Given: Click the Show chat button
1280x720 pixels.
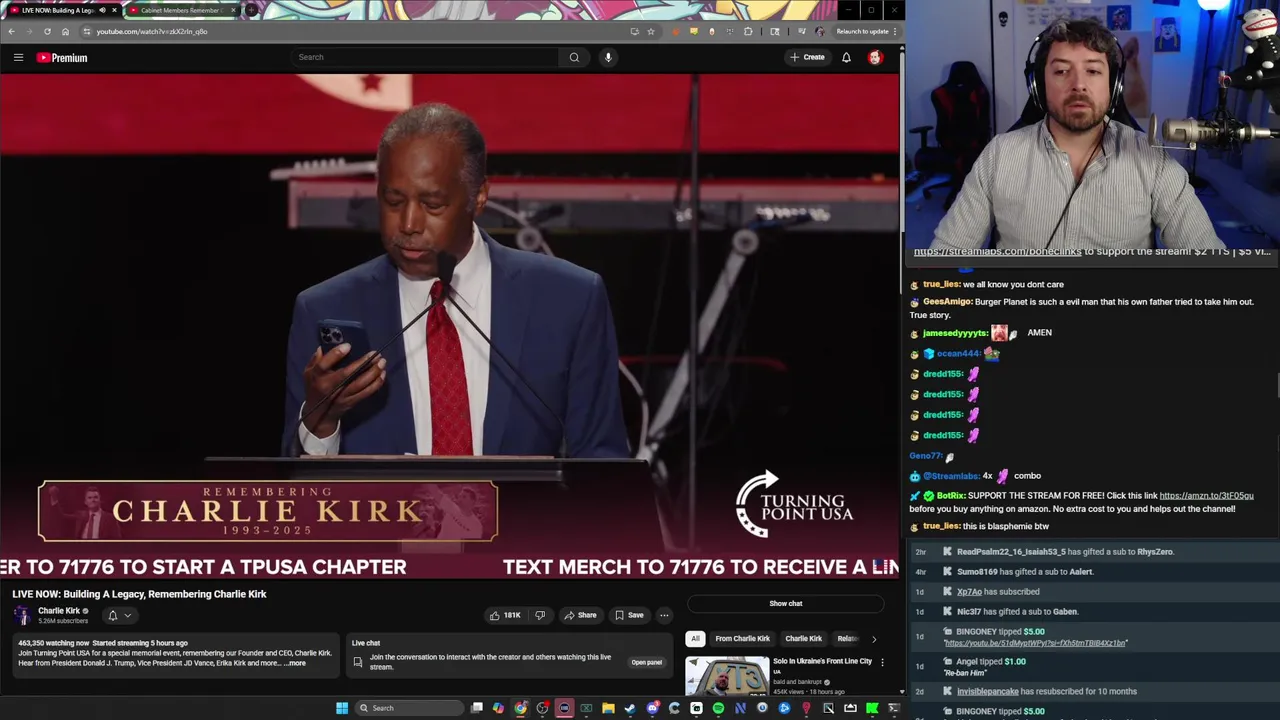Looking at the screenshot, I should coord(786,603).
